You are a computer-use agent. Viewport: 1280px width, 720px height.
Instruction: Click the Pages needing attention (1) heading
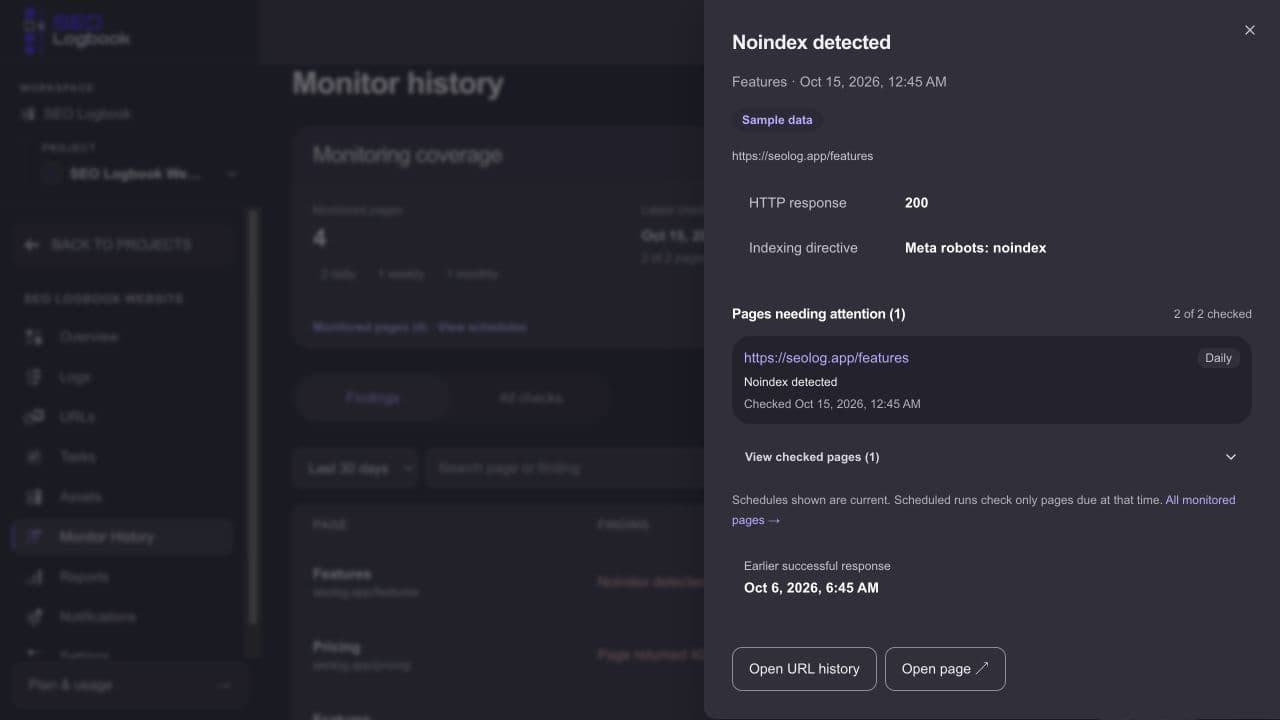click(x=818, y=314)
